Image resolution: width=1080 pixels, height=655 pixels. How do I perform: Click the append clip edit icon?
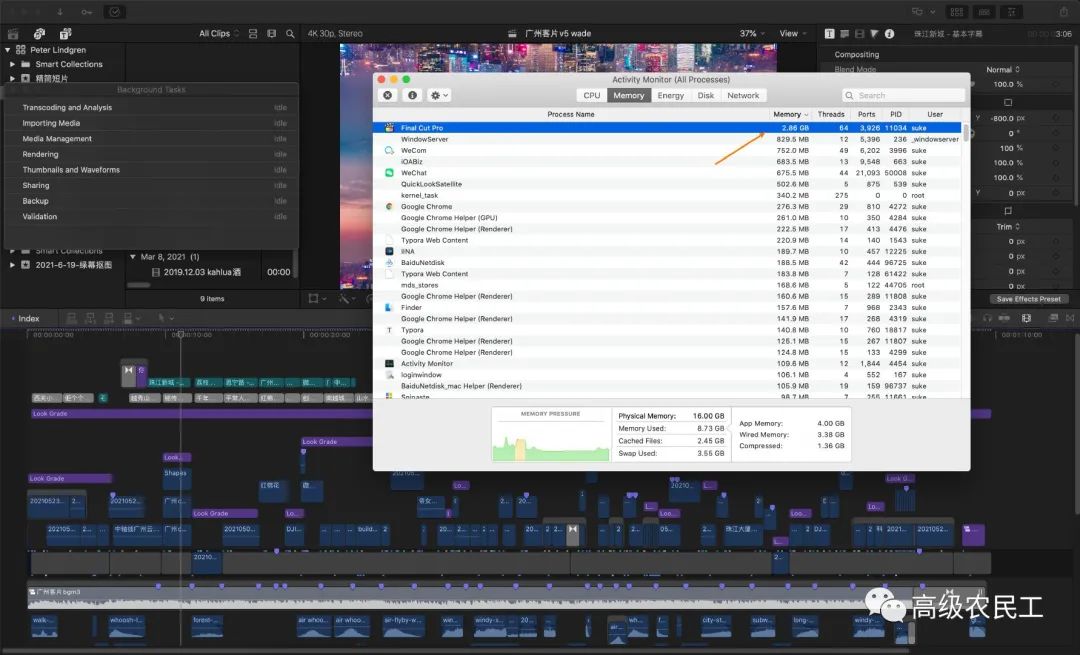pyautogui.click(x=109, y=318)
